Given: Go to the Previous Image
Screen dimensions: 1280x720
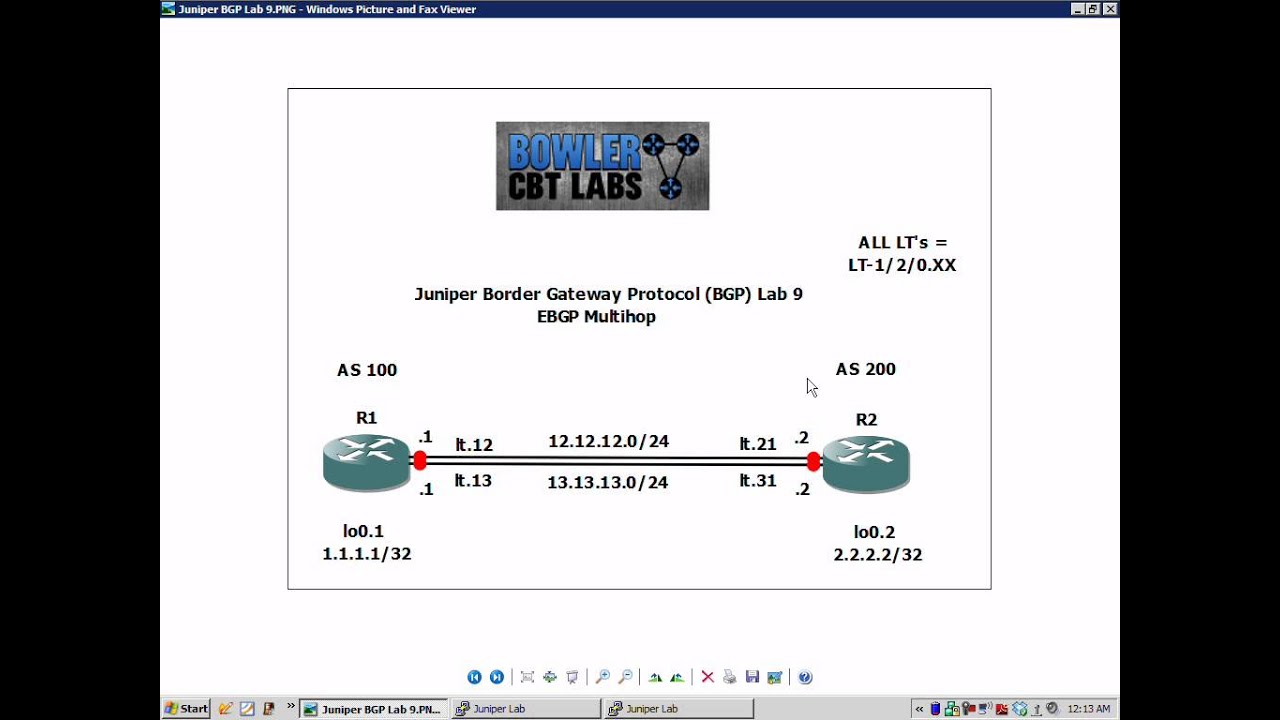Looking at the screenshot, I should (474, 677).
